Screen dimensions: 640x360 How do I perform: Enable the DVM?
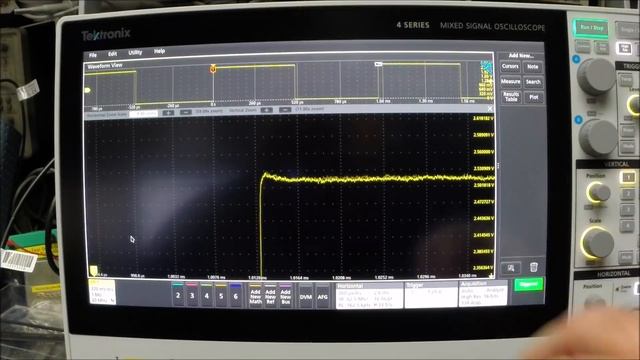[306, 297]
